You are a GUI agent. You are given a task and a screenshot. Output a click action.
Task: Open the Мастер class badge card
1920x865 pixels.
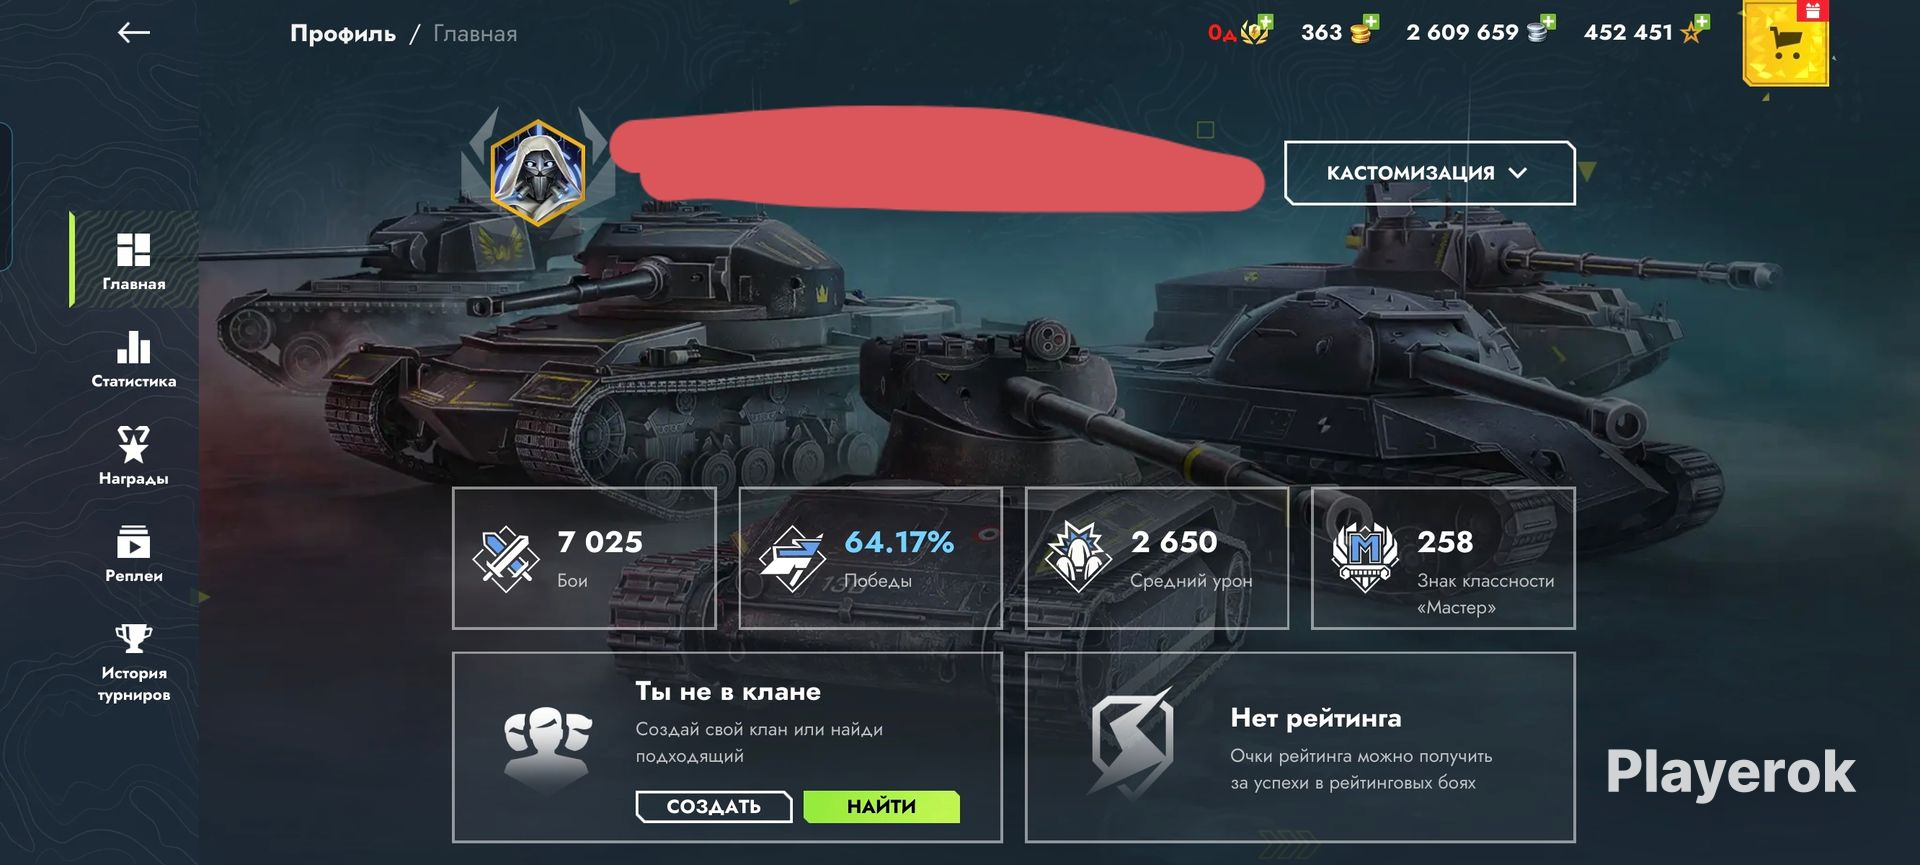click(1443, 558)
